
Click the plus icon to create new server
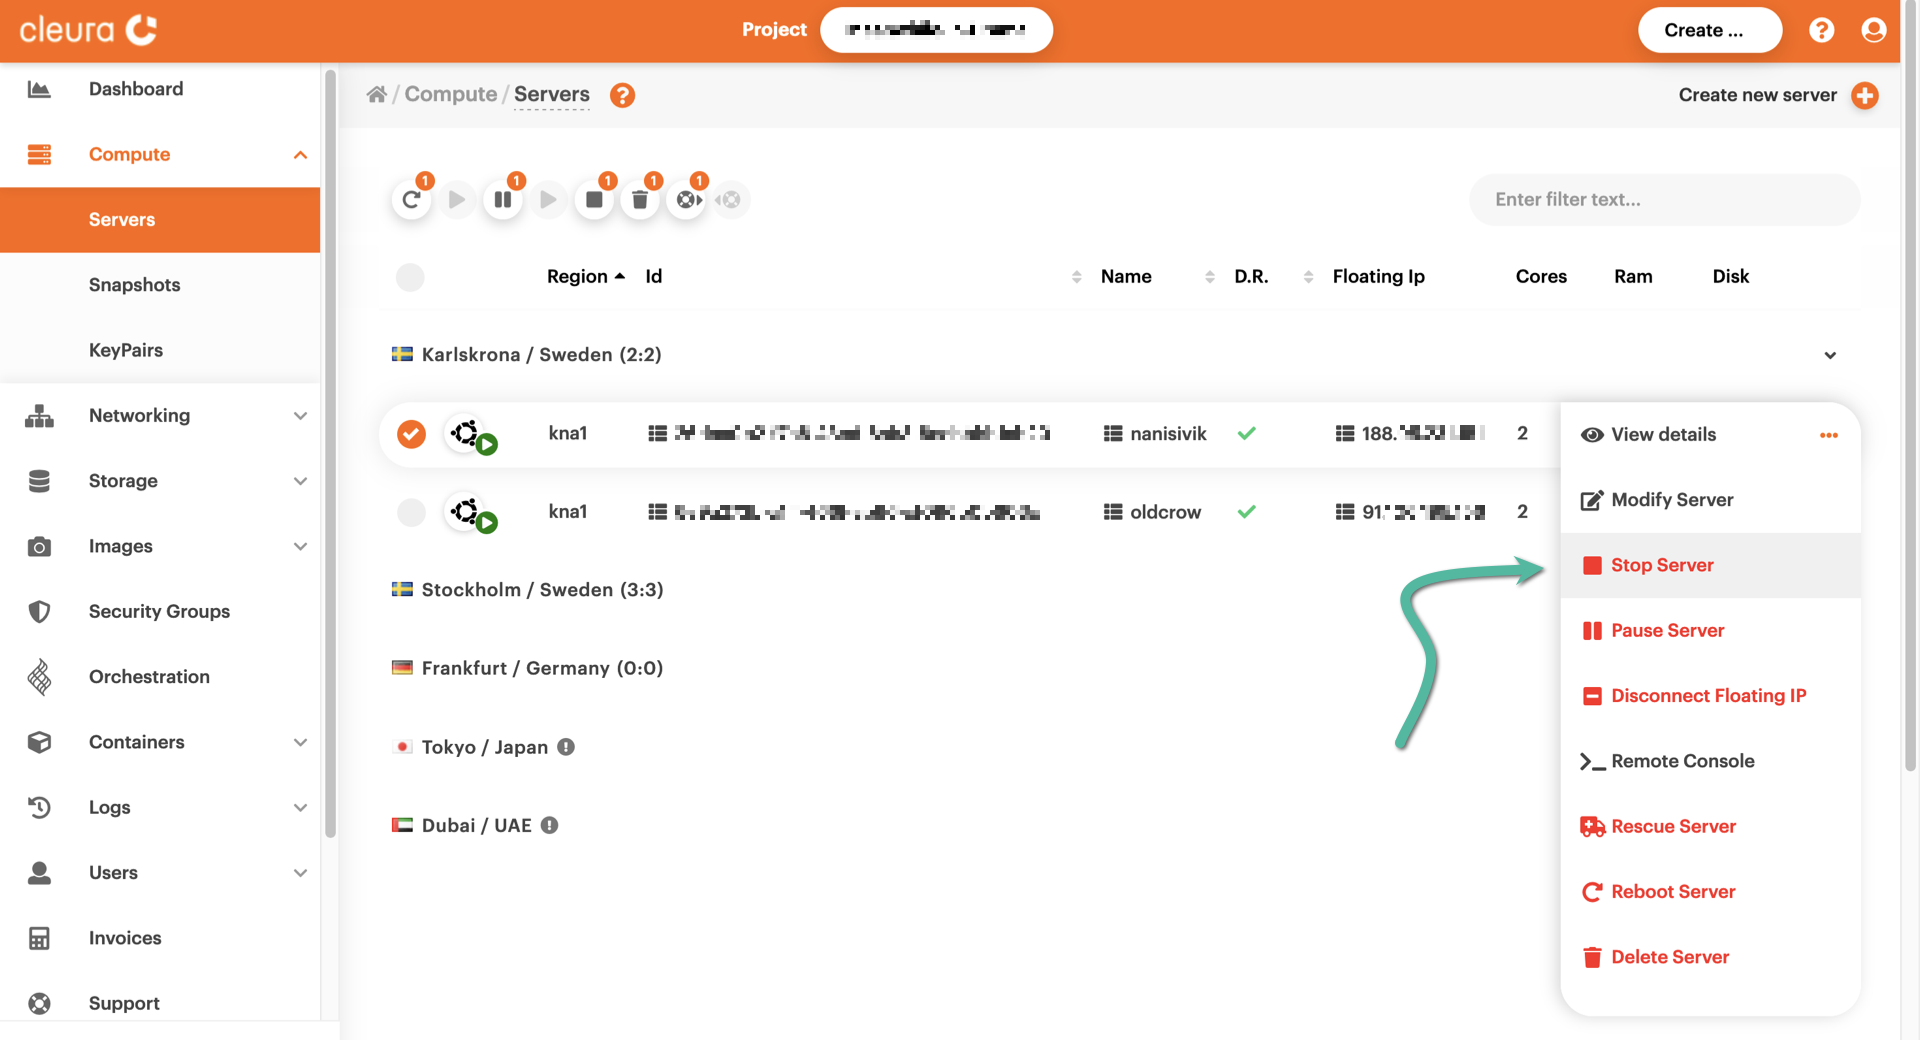tap(1864, 95)
